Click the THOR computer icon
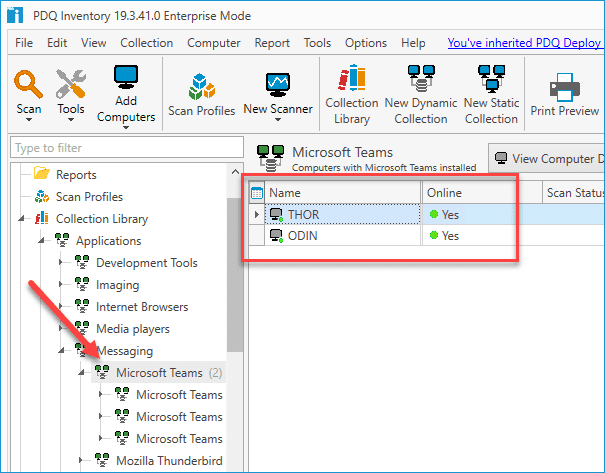The image size is (605, 473). tap(276, 215)
